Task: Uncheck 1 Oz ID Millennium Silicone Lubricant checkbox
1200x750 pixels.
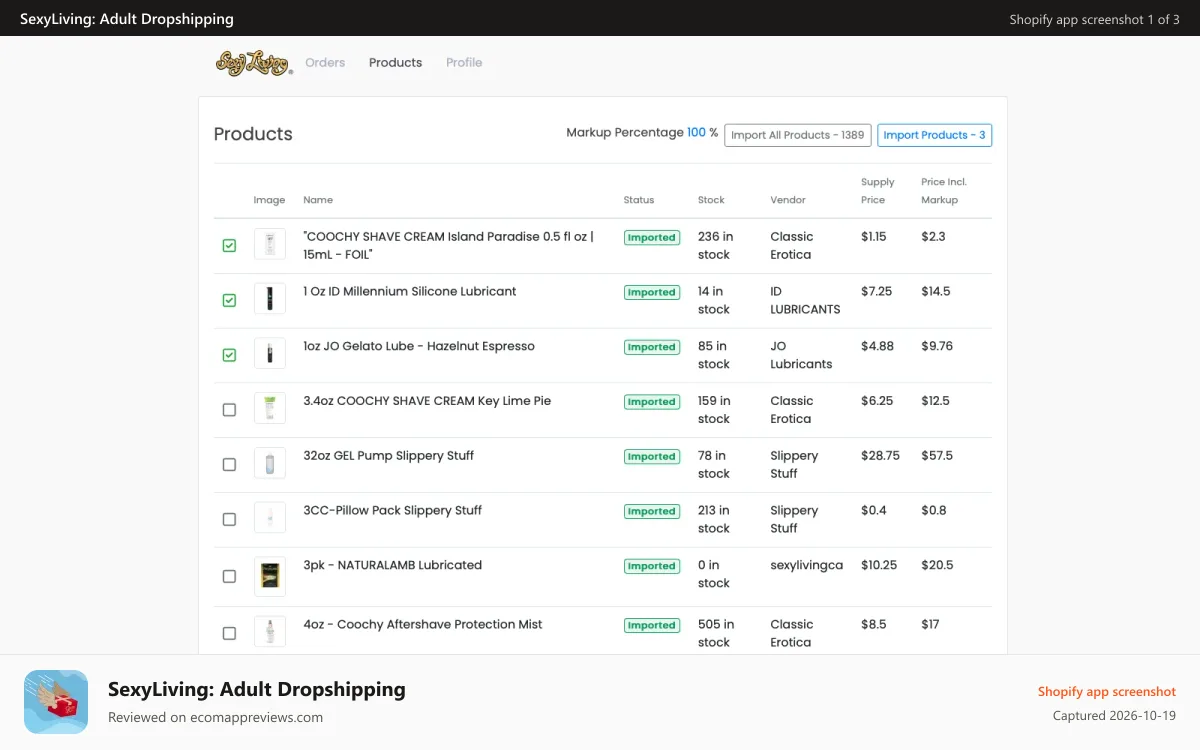Action: (x=229, y=300)
